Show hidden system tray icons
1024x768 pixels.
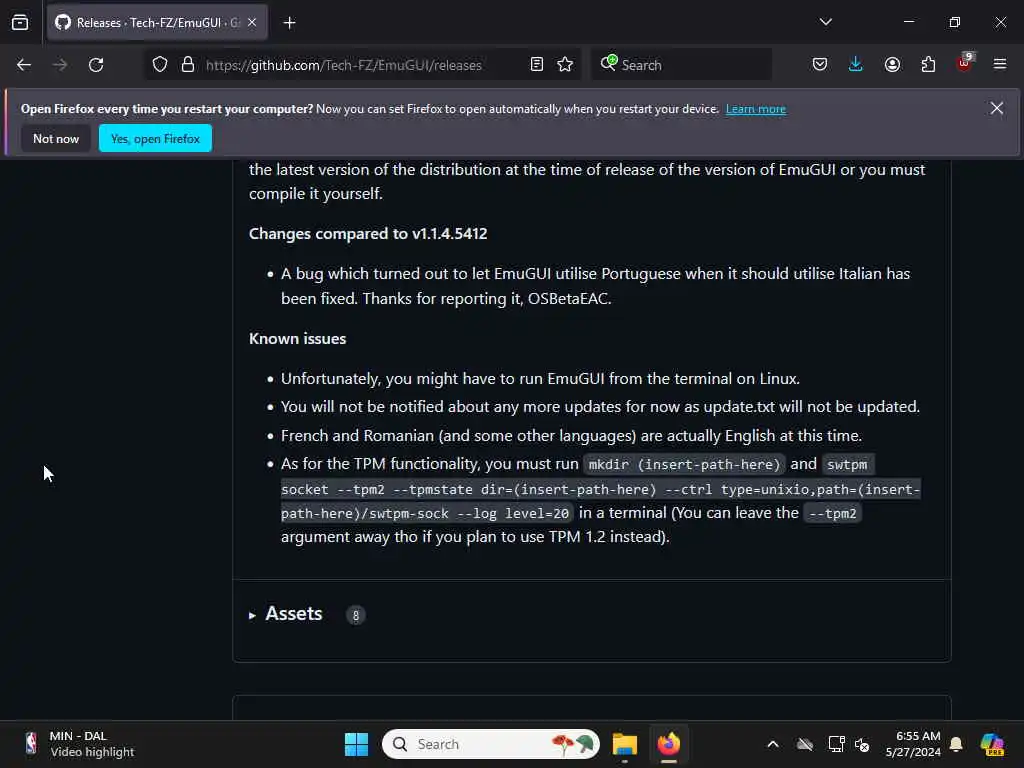773,744
